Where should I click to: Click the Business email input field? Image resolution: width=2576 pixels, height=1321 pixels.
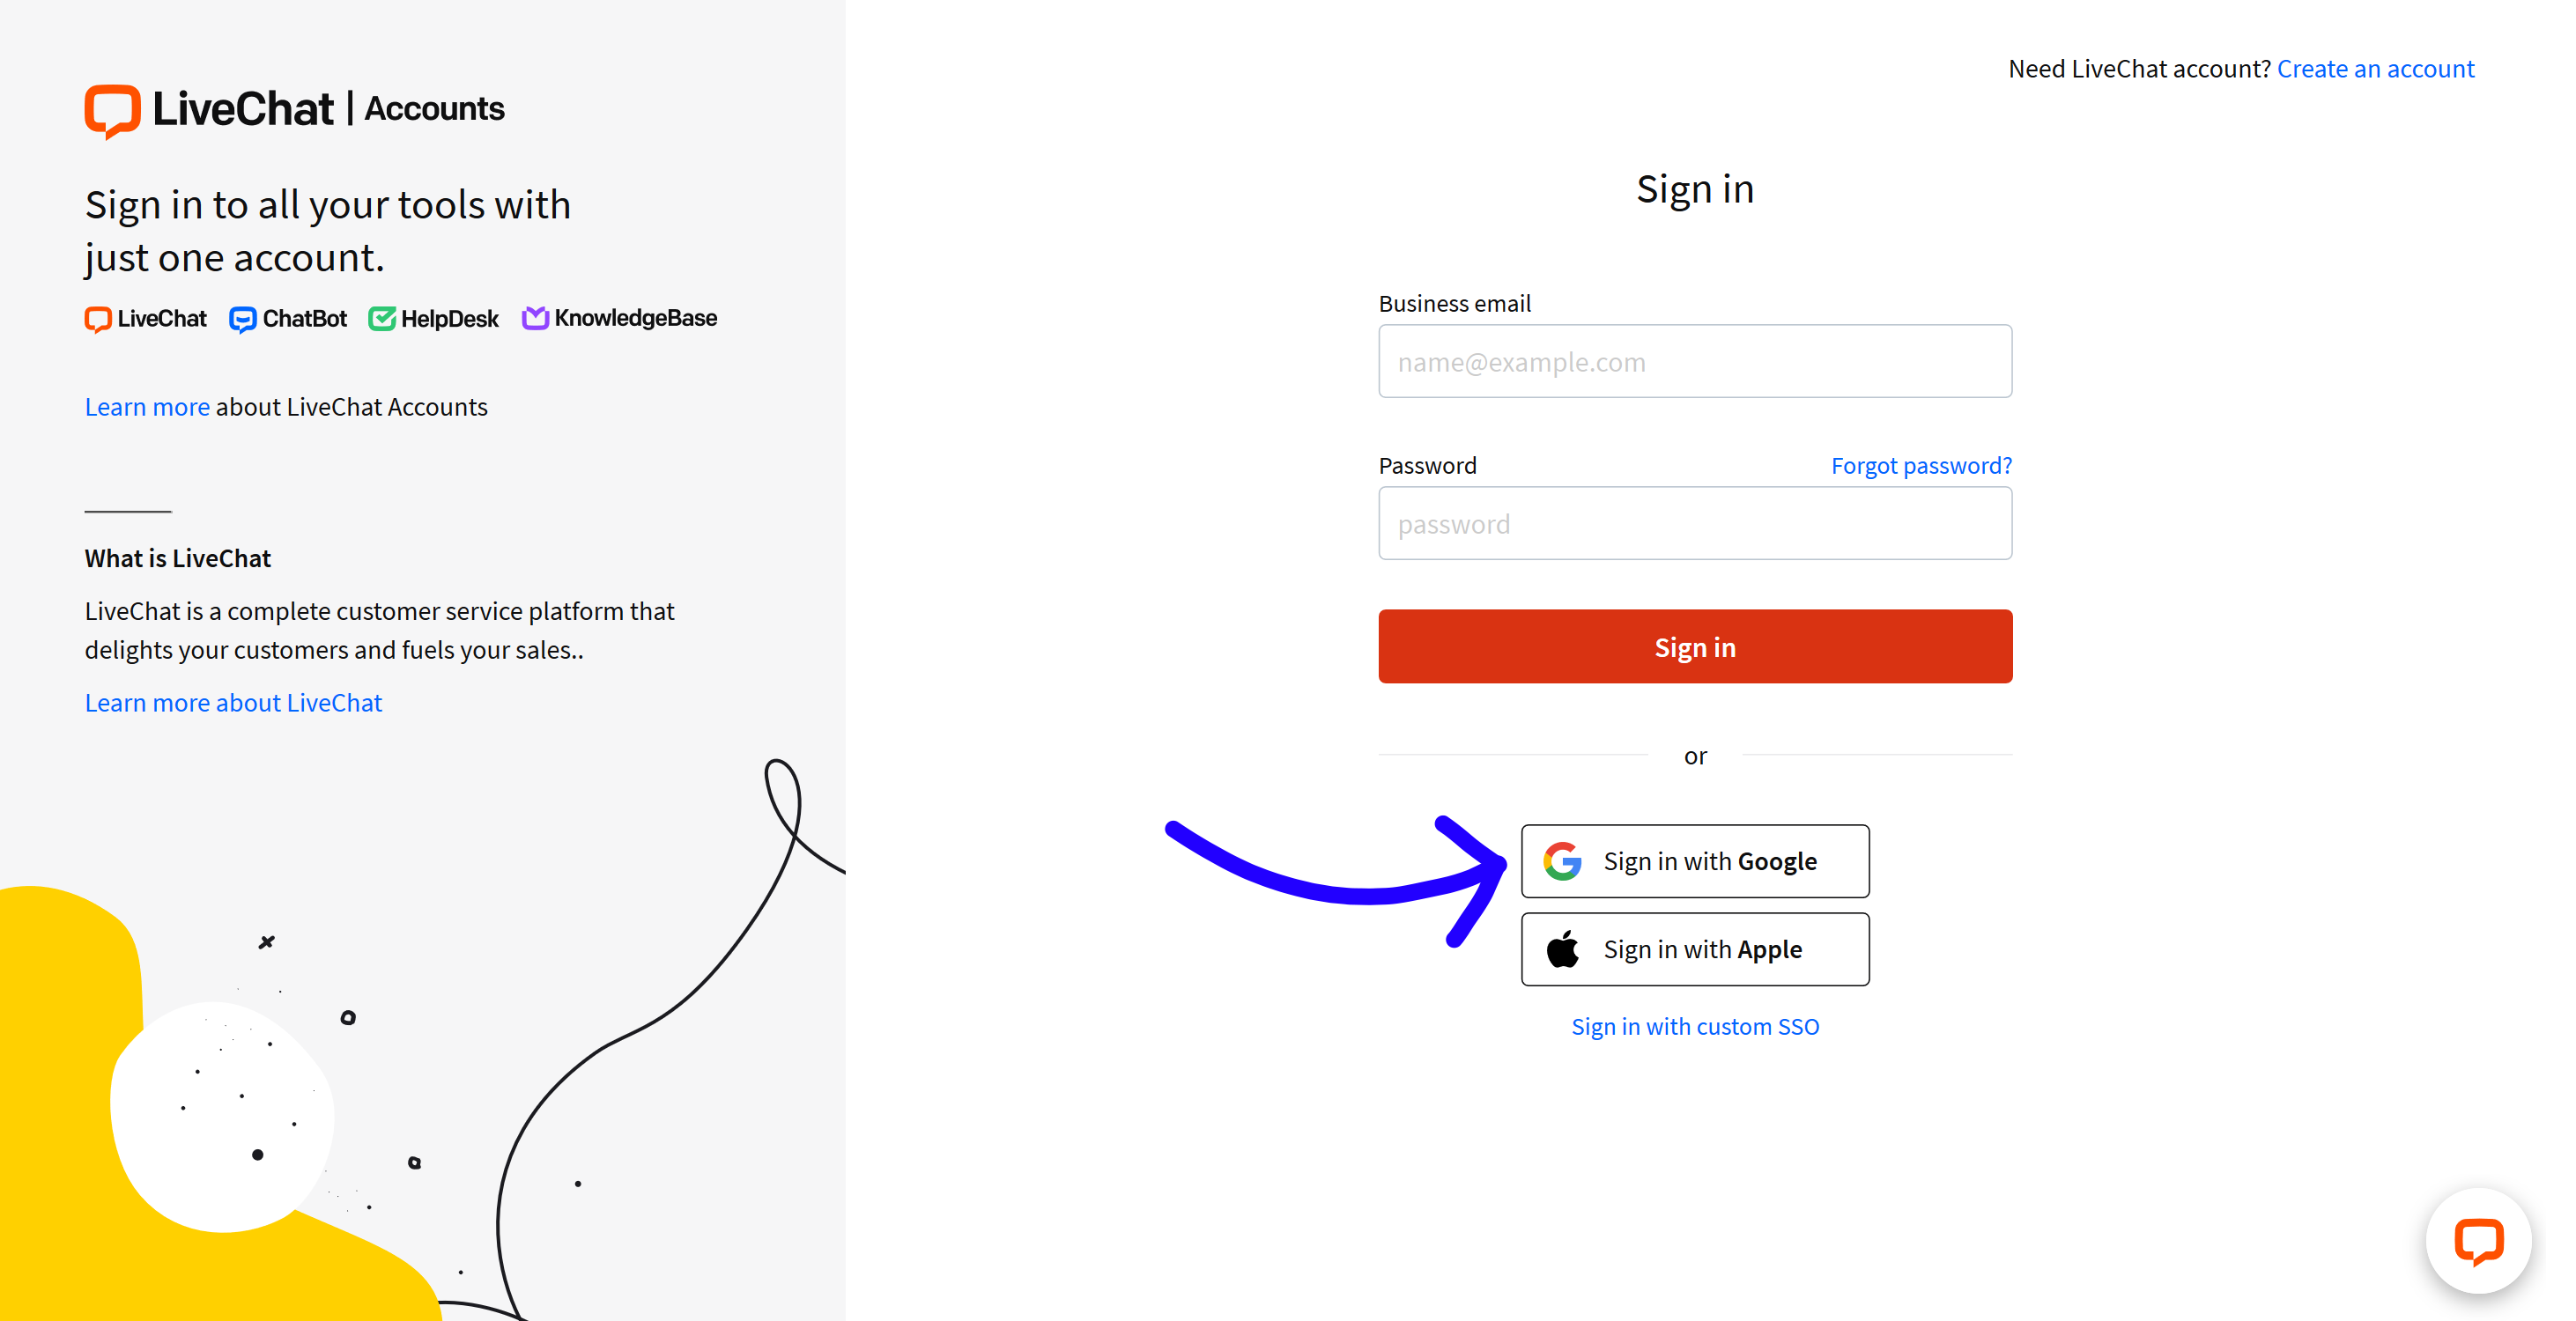1695,360
